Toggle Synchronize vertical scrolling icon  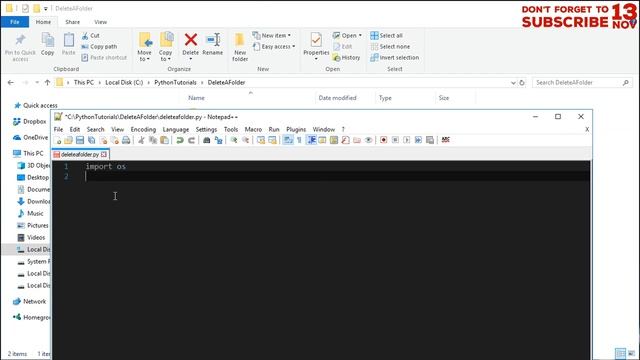261,140
